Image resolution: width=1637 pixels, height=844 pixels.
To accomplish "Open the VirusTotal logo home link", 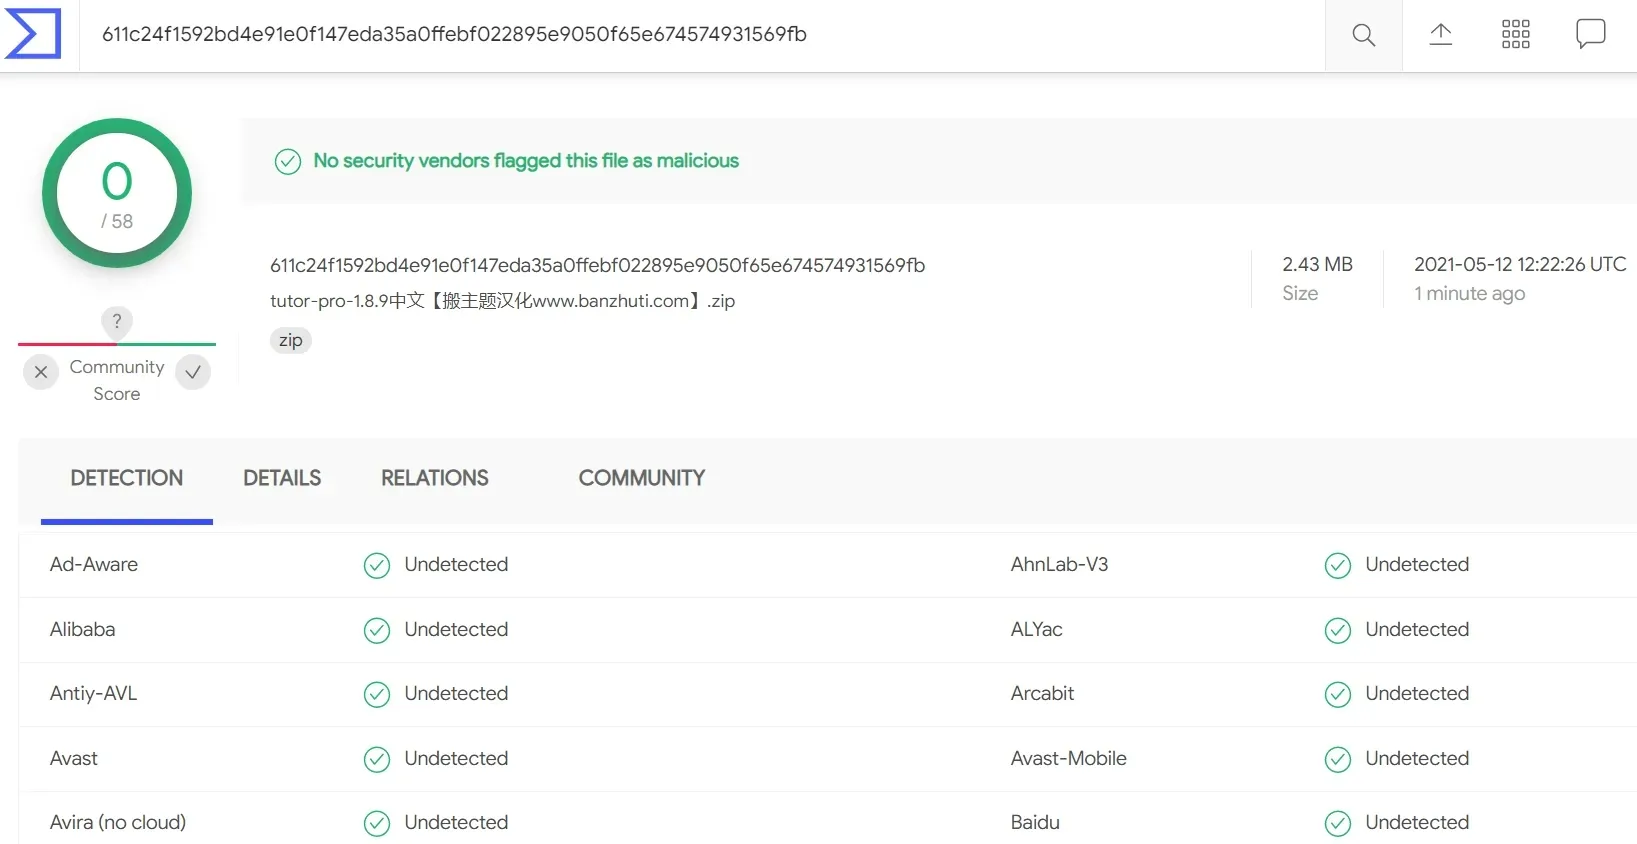I will click(33, 34).
